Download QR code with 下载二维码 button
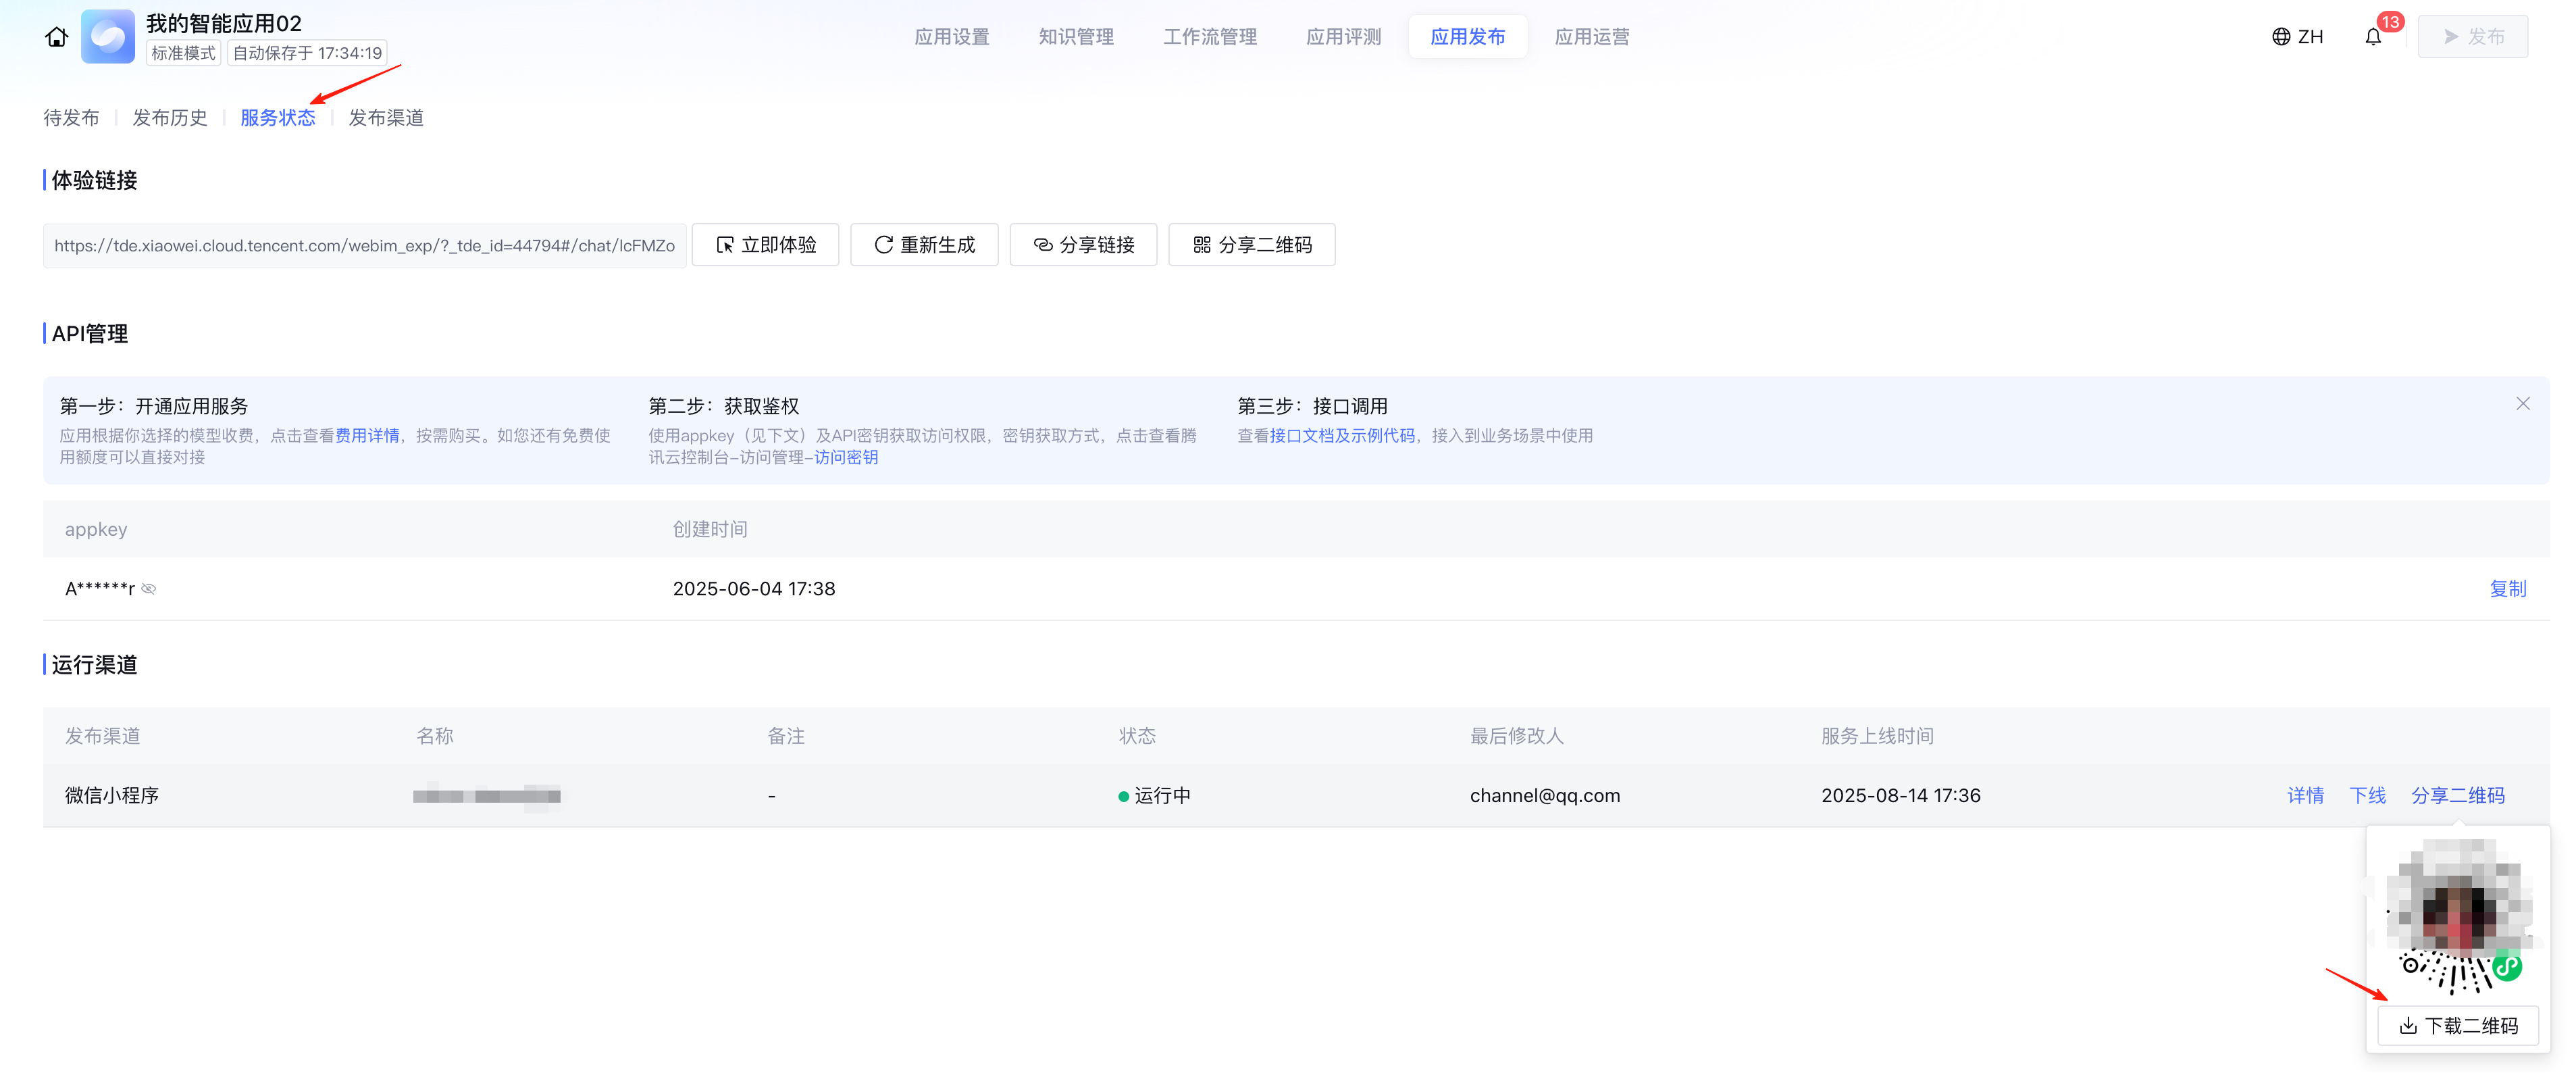This screenshot has width=2576, height=1073. tap(2458, 1026)
